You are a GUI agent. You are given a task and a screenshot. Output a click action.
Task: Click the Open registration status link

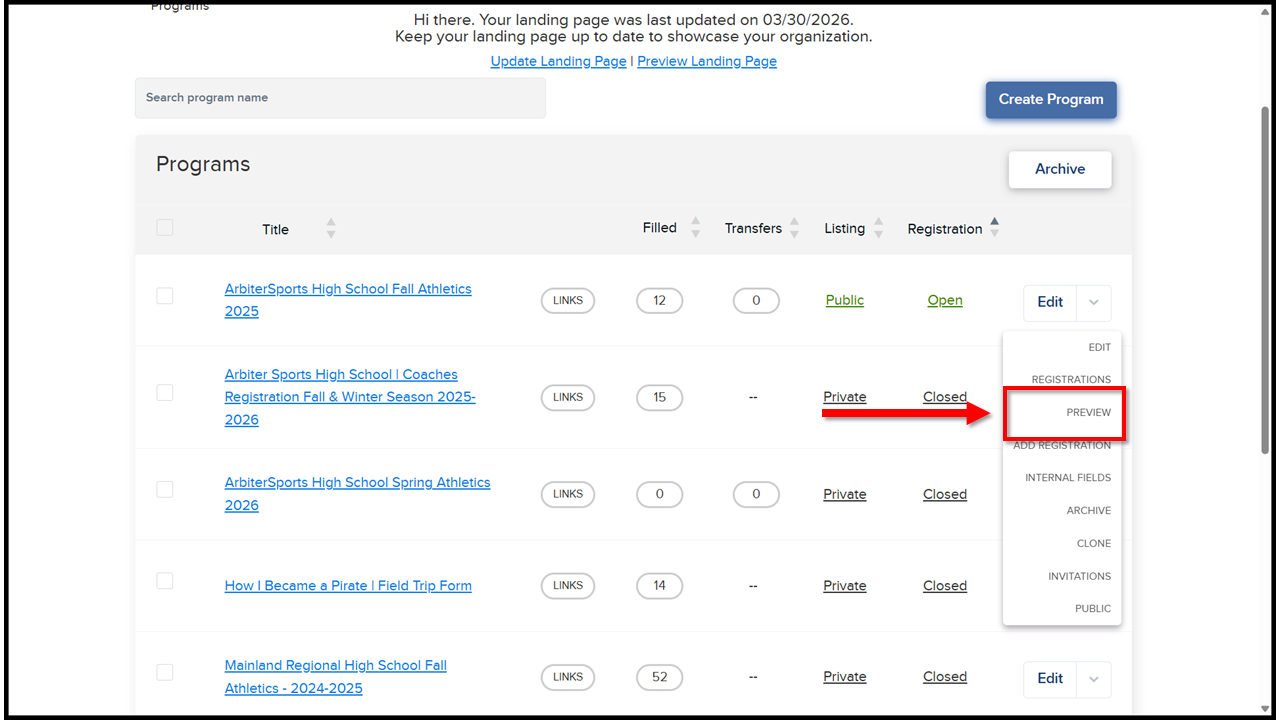[x=945, y=300]
